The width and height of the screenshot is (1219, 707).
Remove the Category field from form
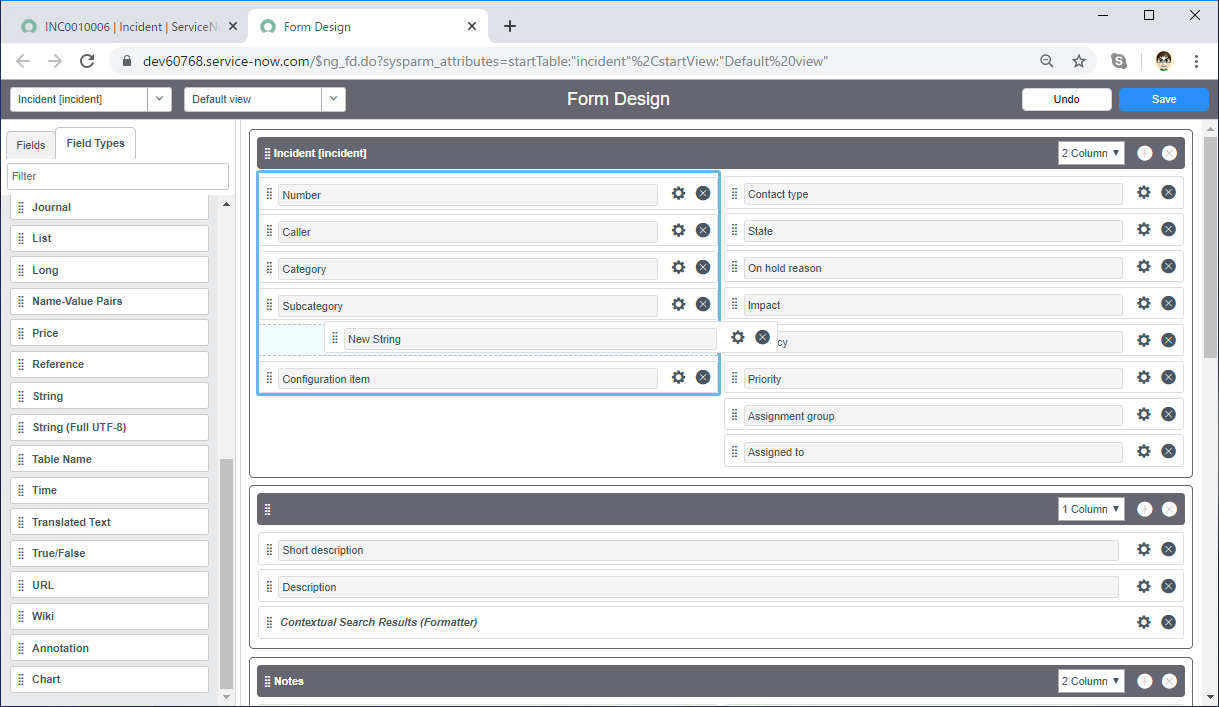(703, 267)
